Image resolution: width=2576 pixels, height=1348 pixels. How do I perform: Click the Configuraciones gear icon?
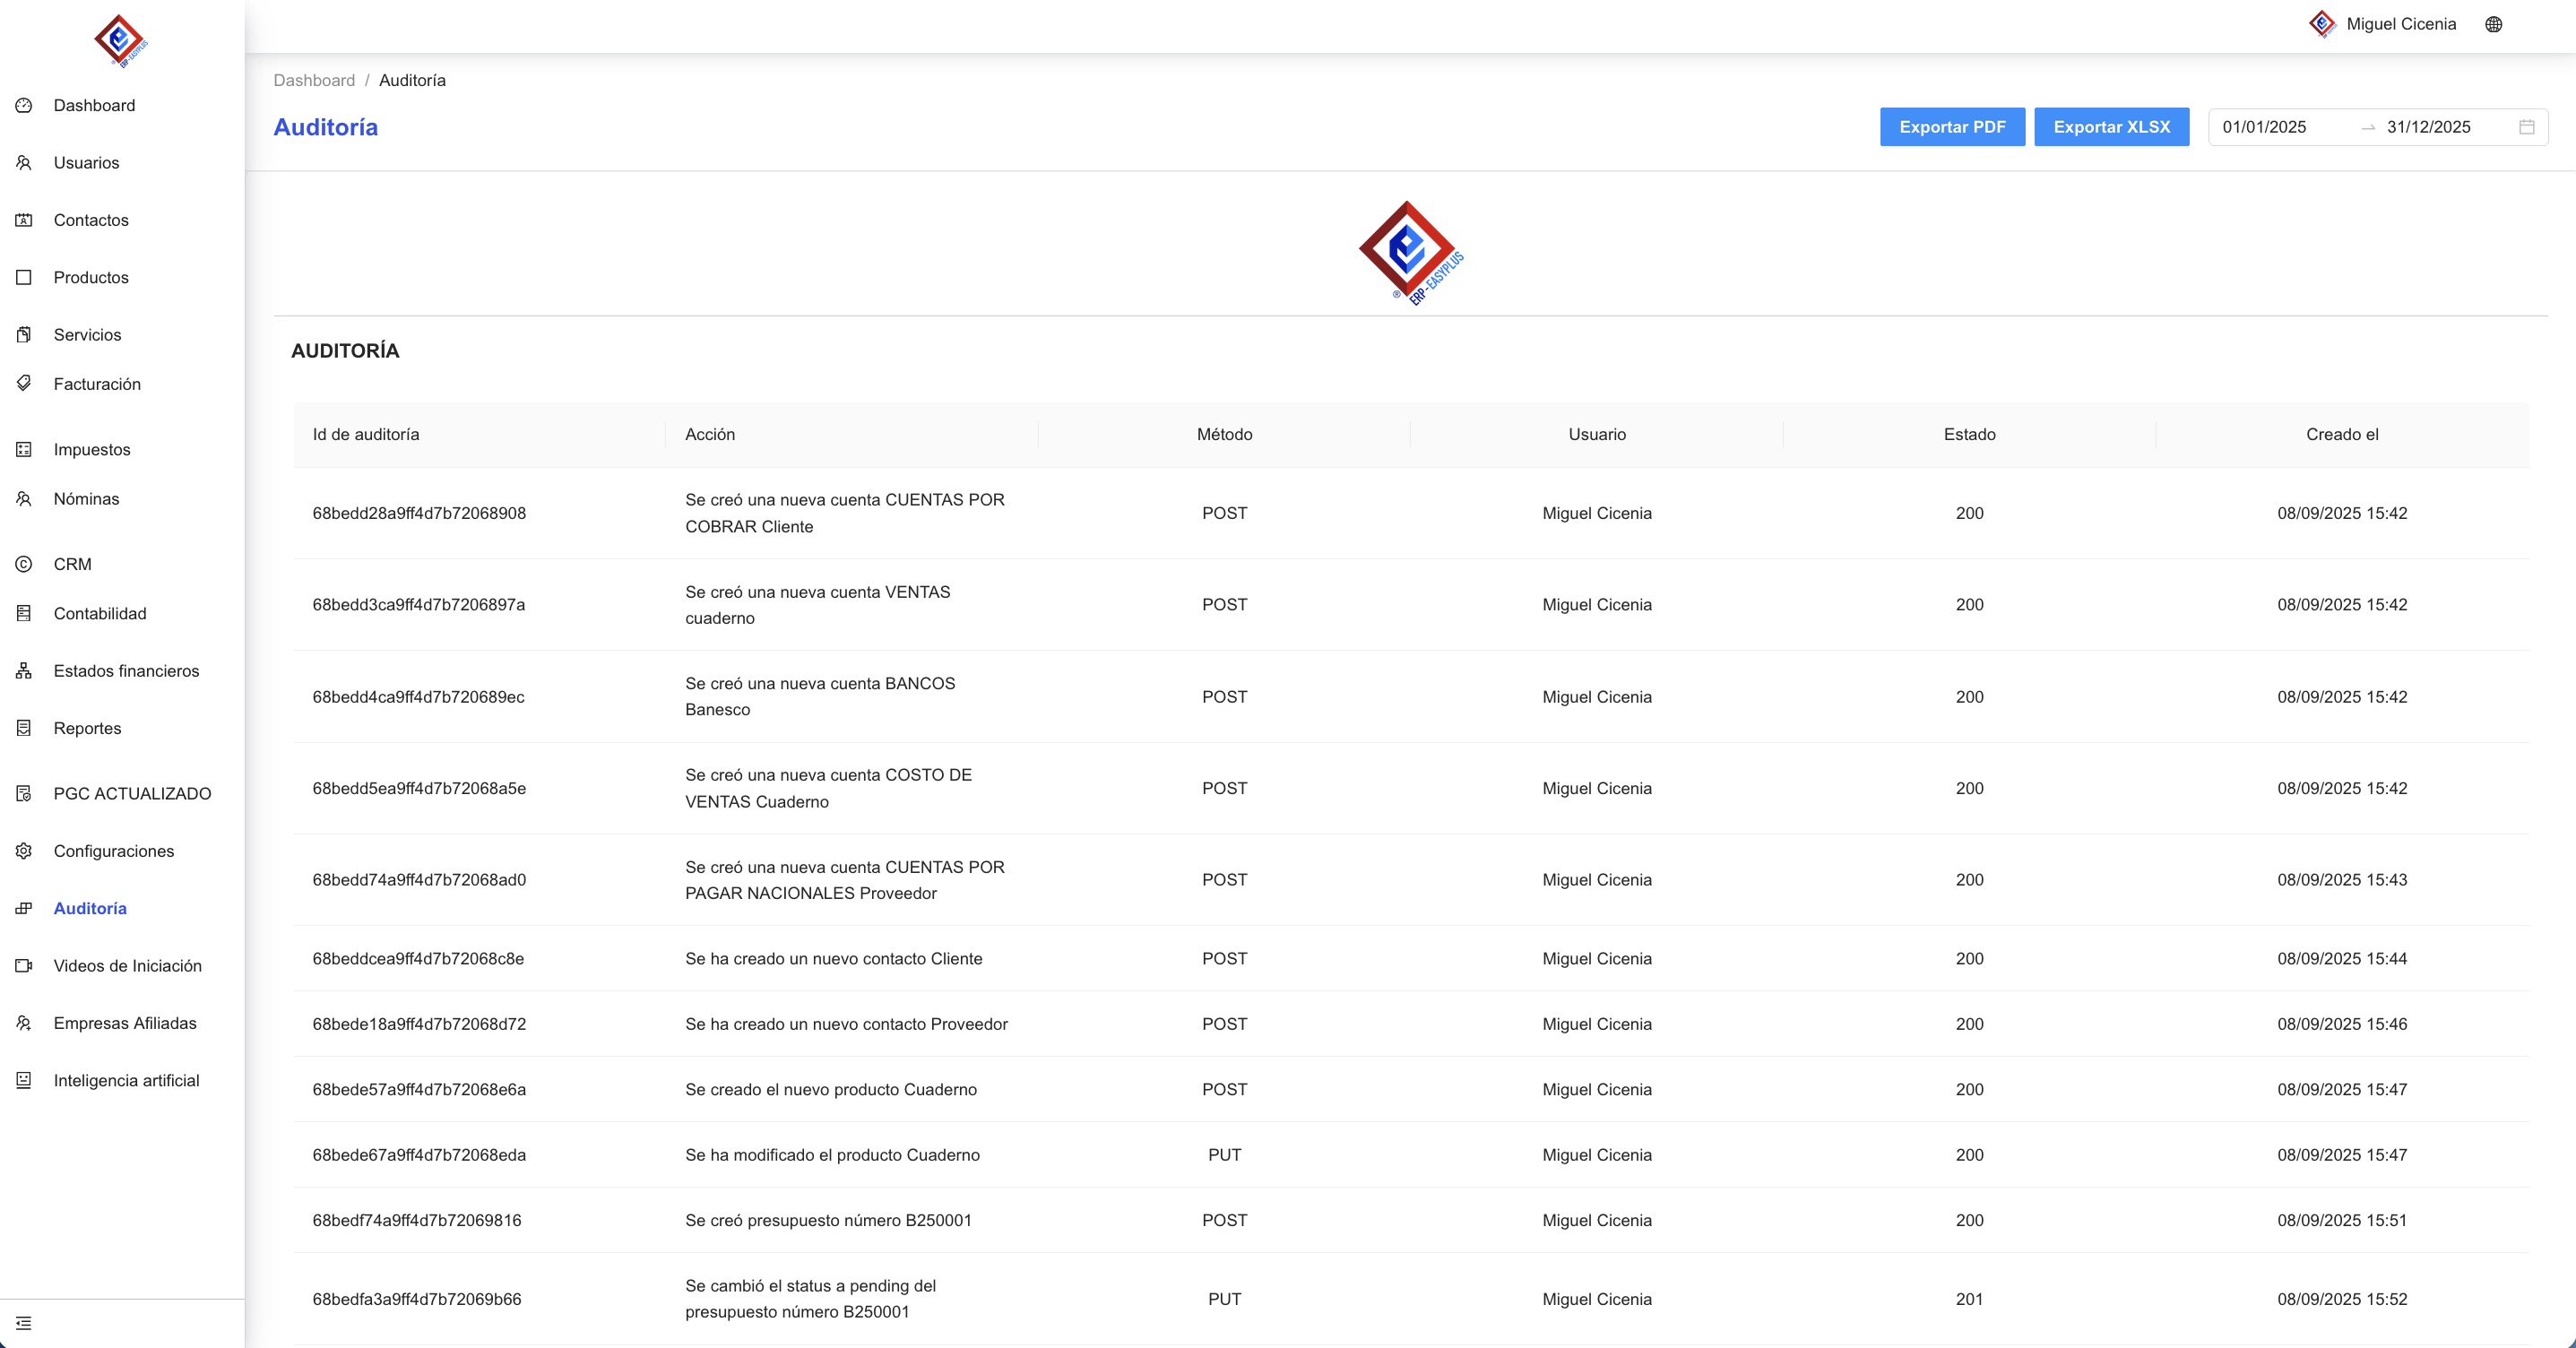click(24, 851)
